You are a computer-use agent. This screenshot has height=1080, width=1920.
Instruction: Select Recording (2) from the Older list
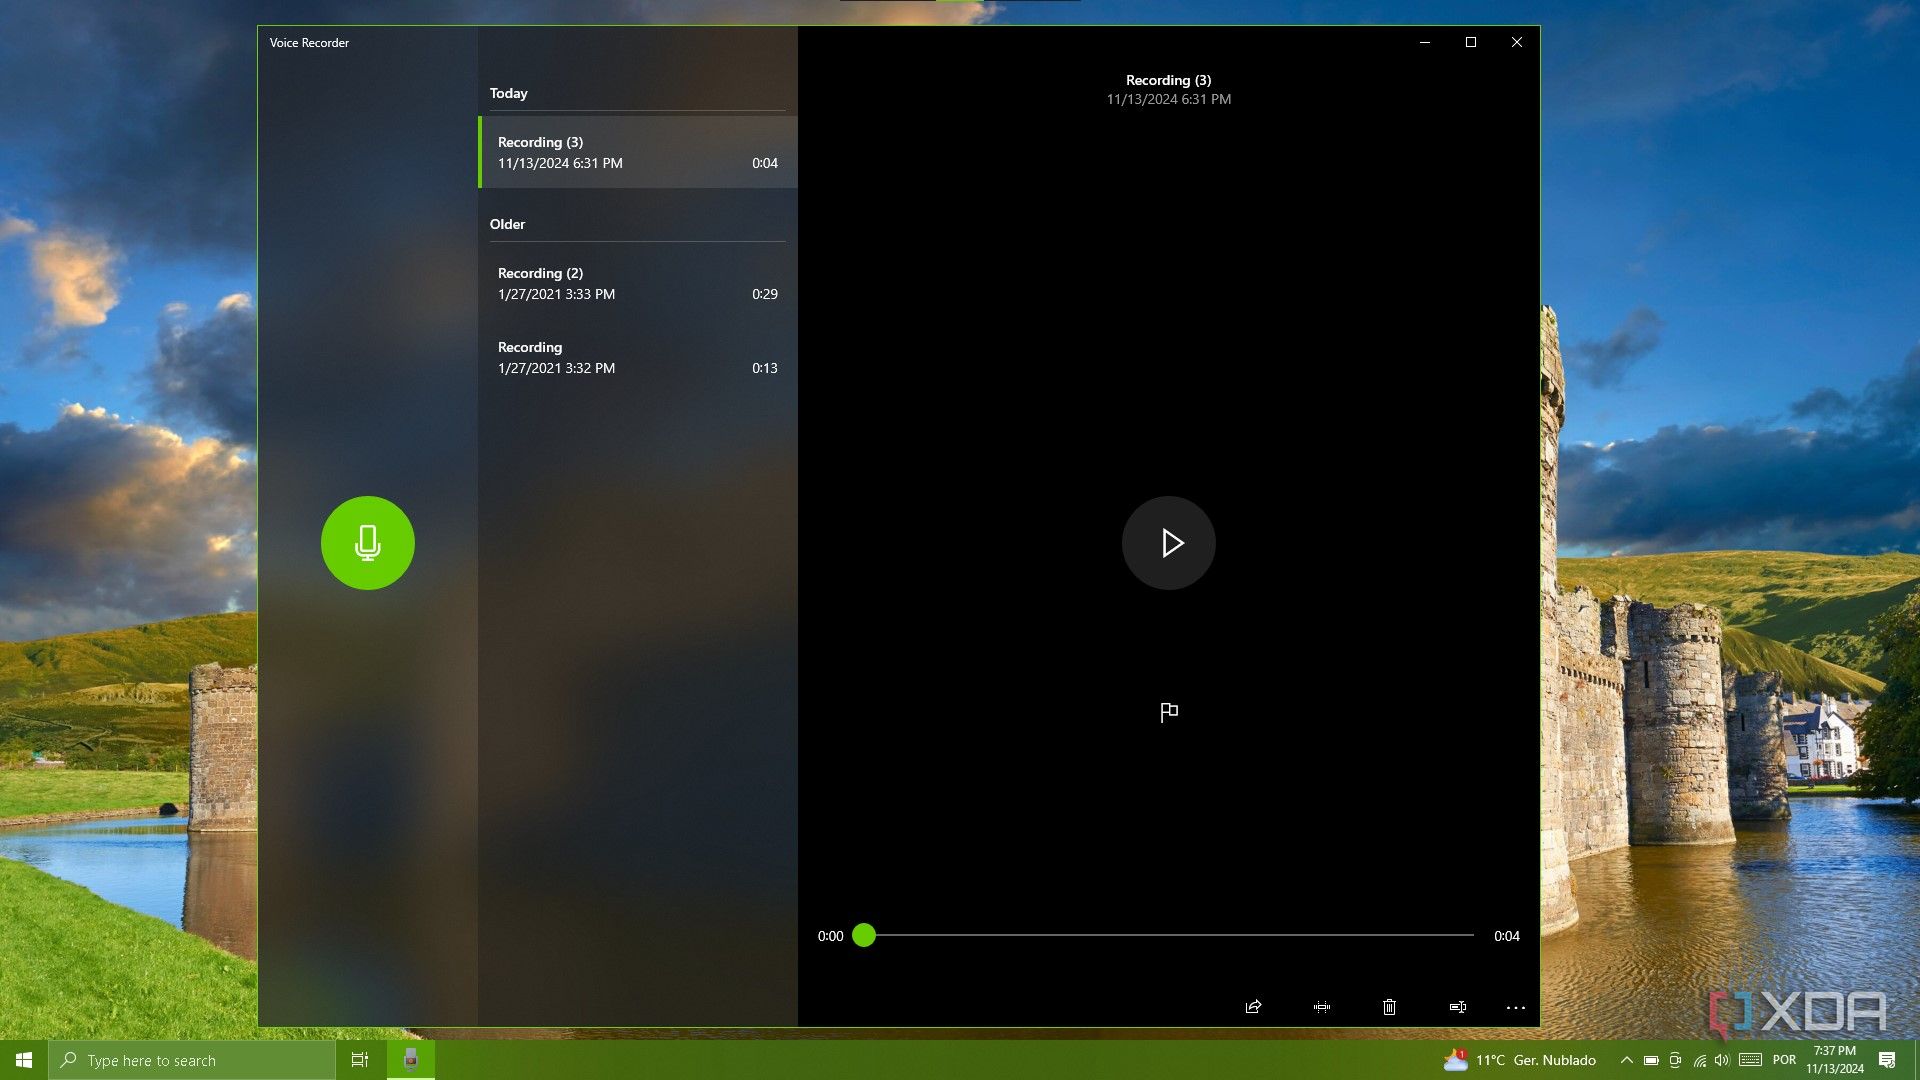(x=637, y=283)
